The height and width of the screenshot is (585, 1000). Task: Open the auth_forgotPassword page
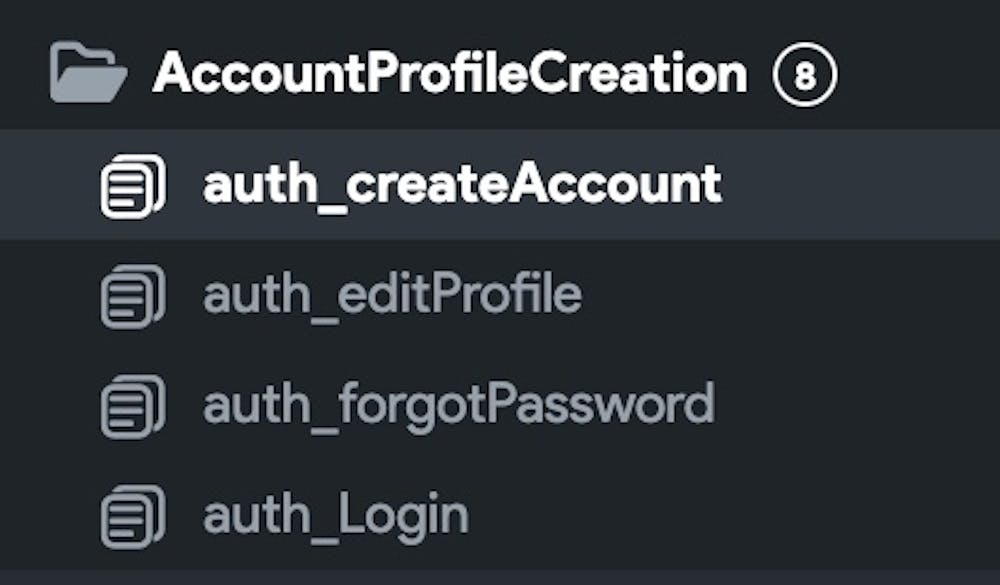[459, 406]
